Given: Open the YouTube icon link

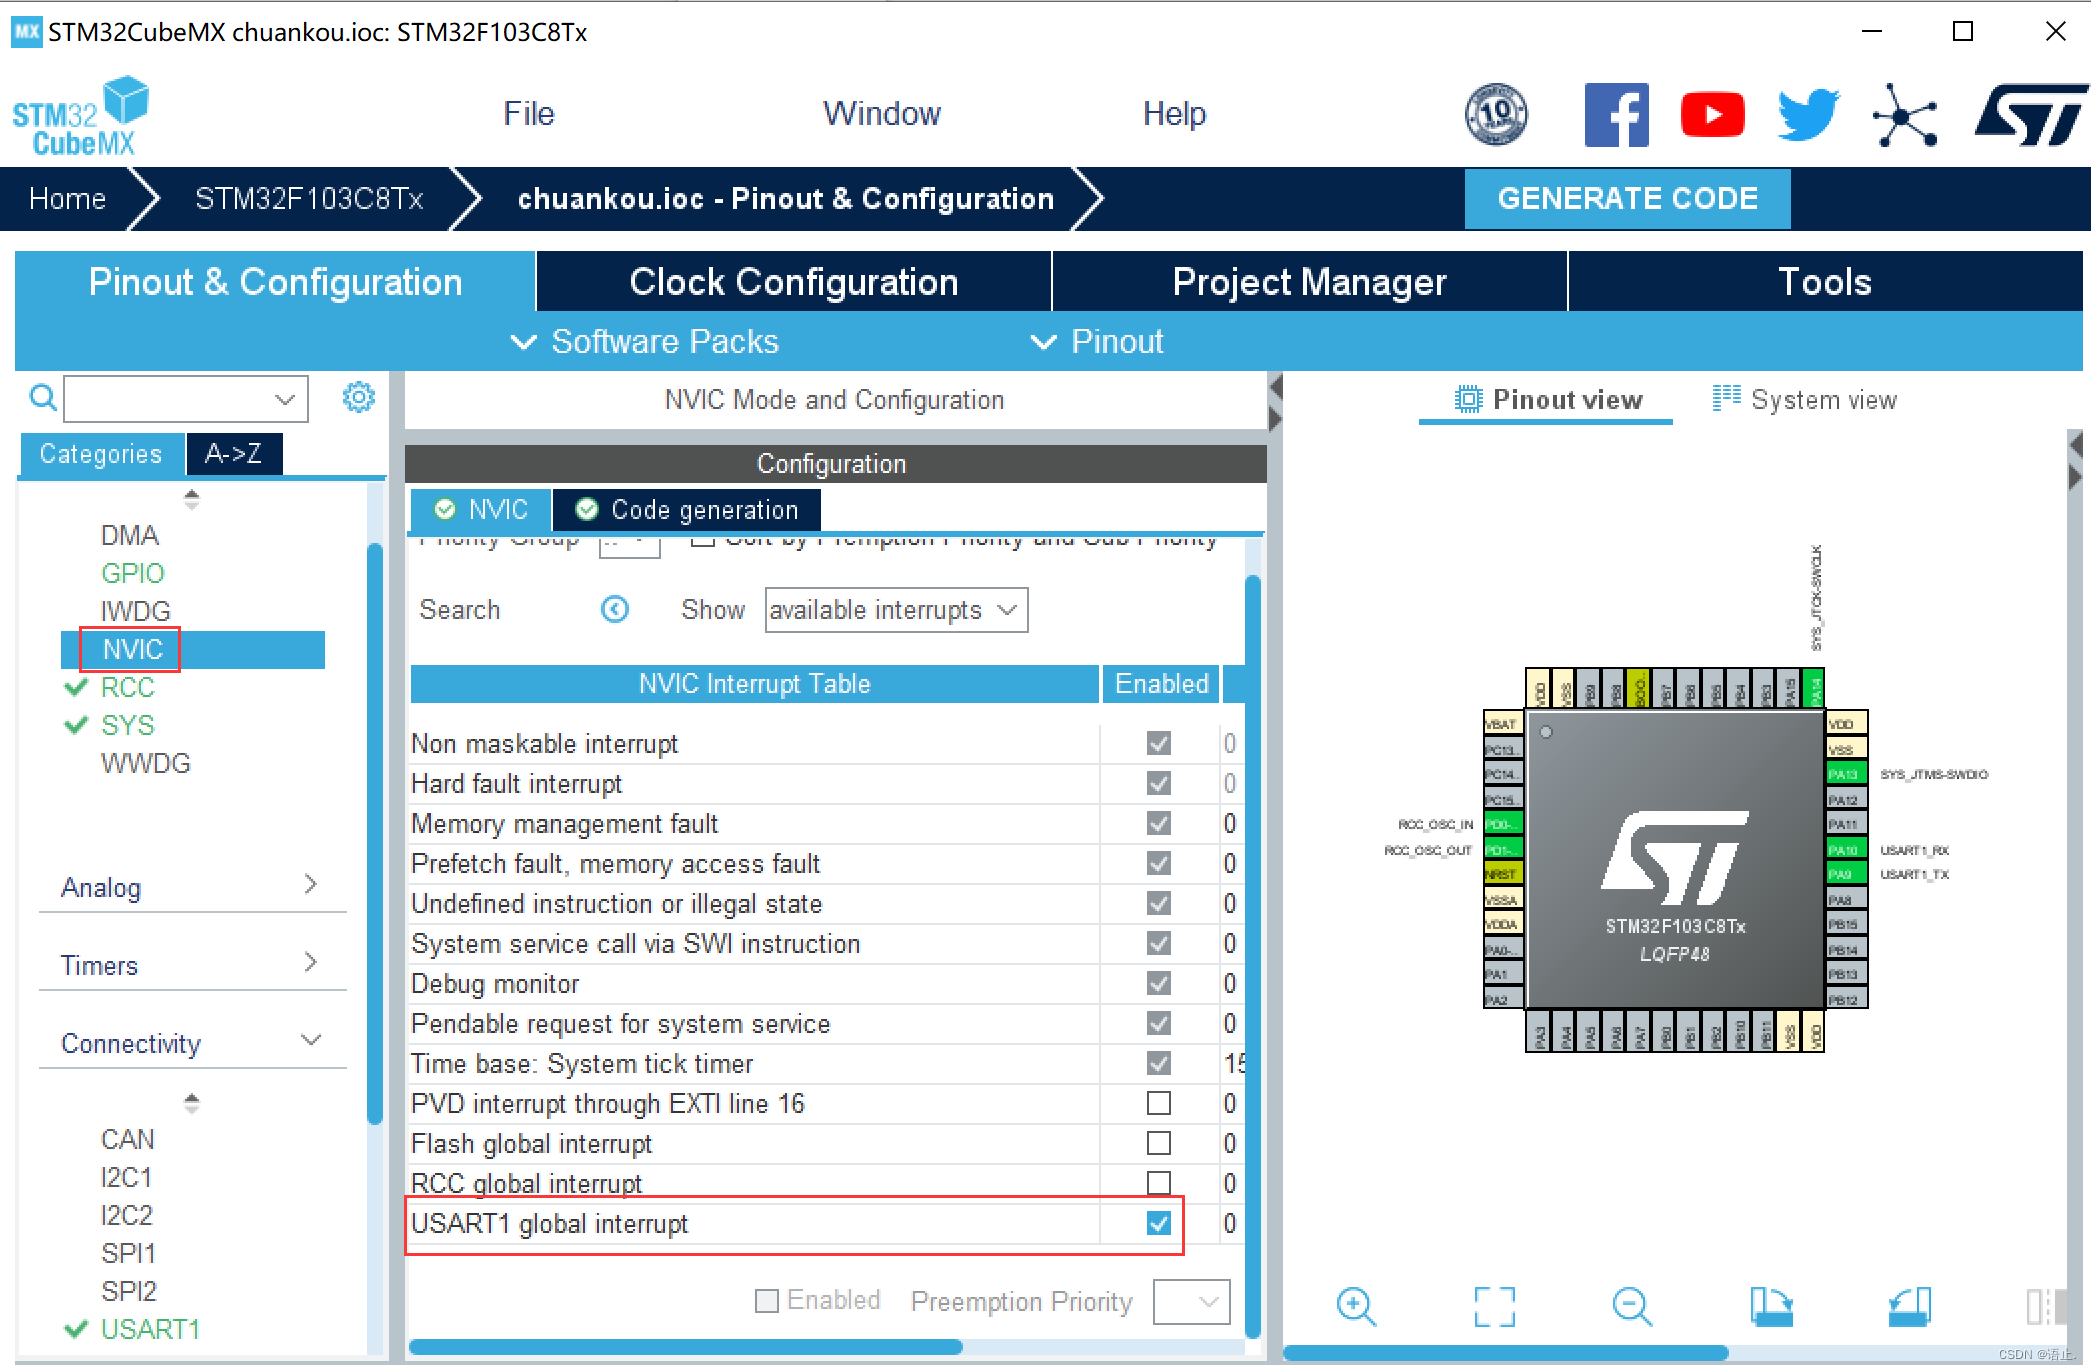Looking at the screenshot, I should [1712, 115].
